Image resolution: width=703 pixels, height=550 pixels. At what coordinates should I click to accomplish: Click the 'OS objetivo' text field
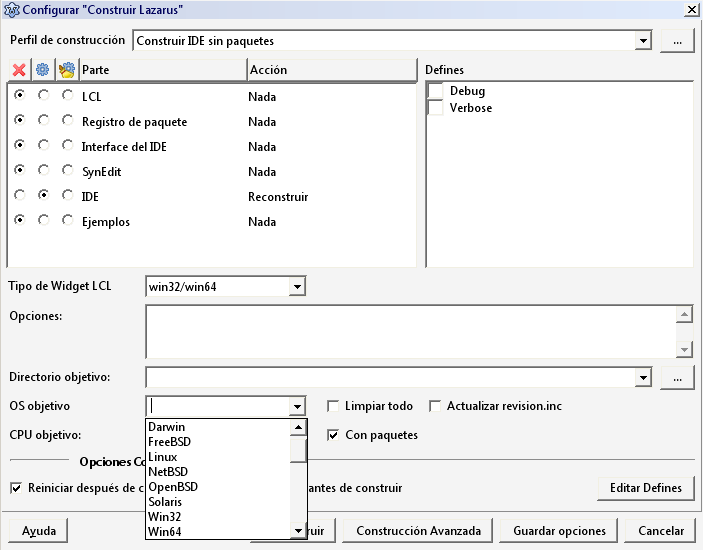pos(219,407)
